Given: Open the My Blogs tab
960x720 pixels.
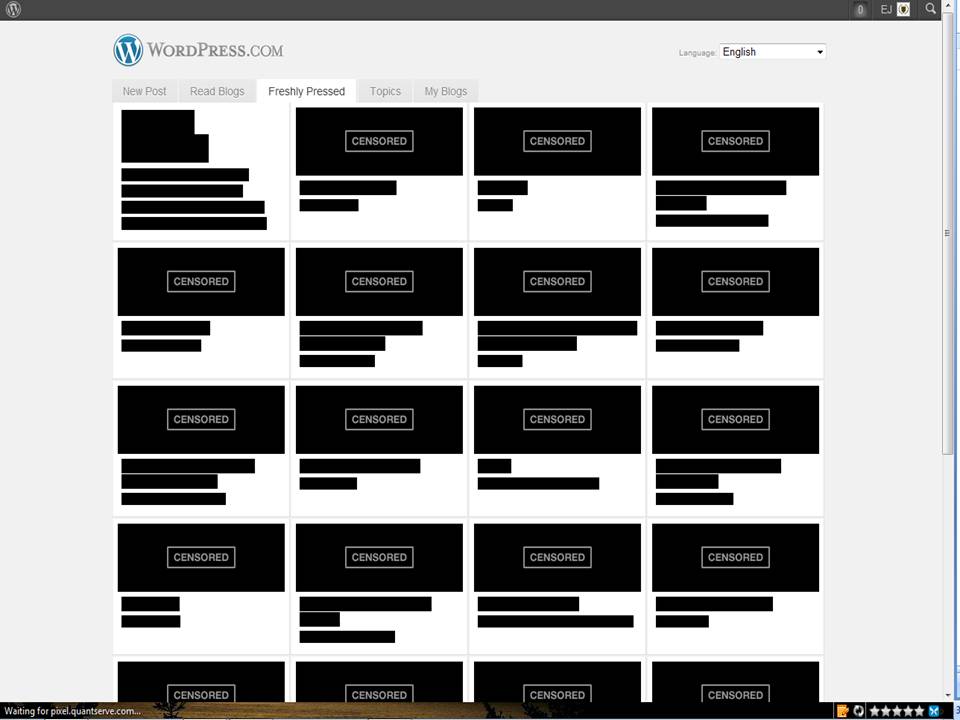Looking at the screenshot, I should point(445,91).
